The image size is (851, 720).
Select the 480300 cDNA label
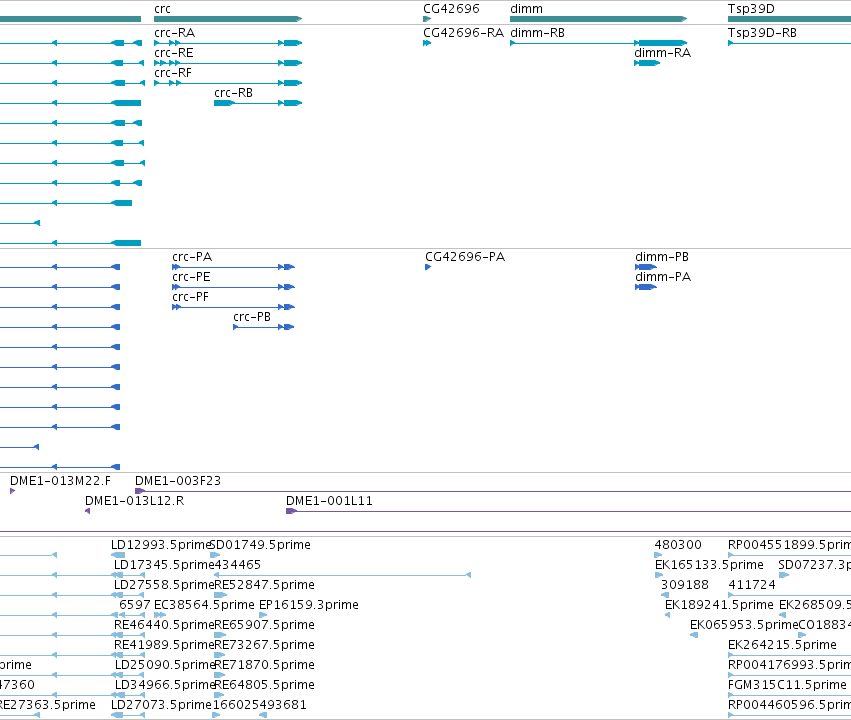coord(678,545)
